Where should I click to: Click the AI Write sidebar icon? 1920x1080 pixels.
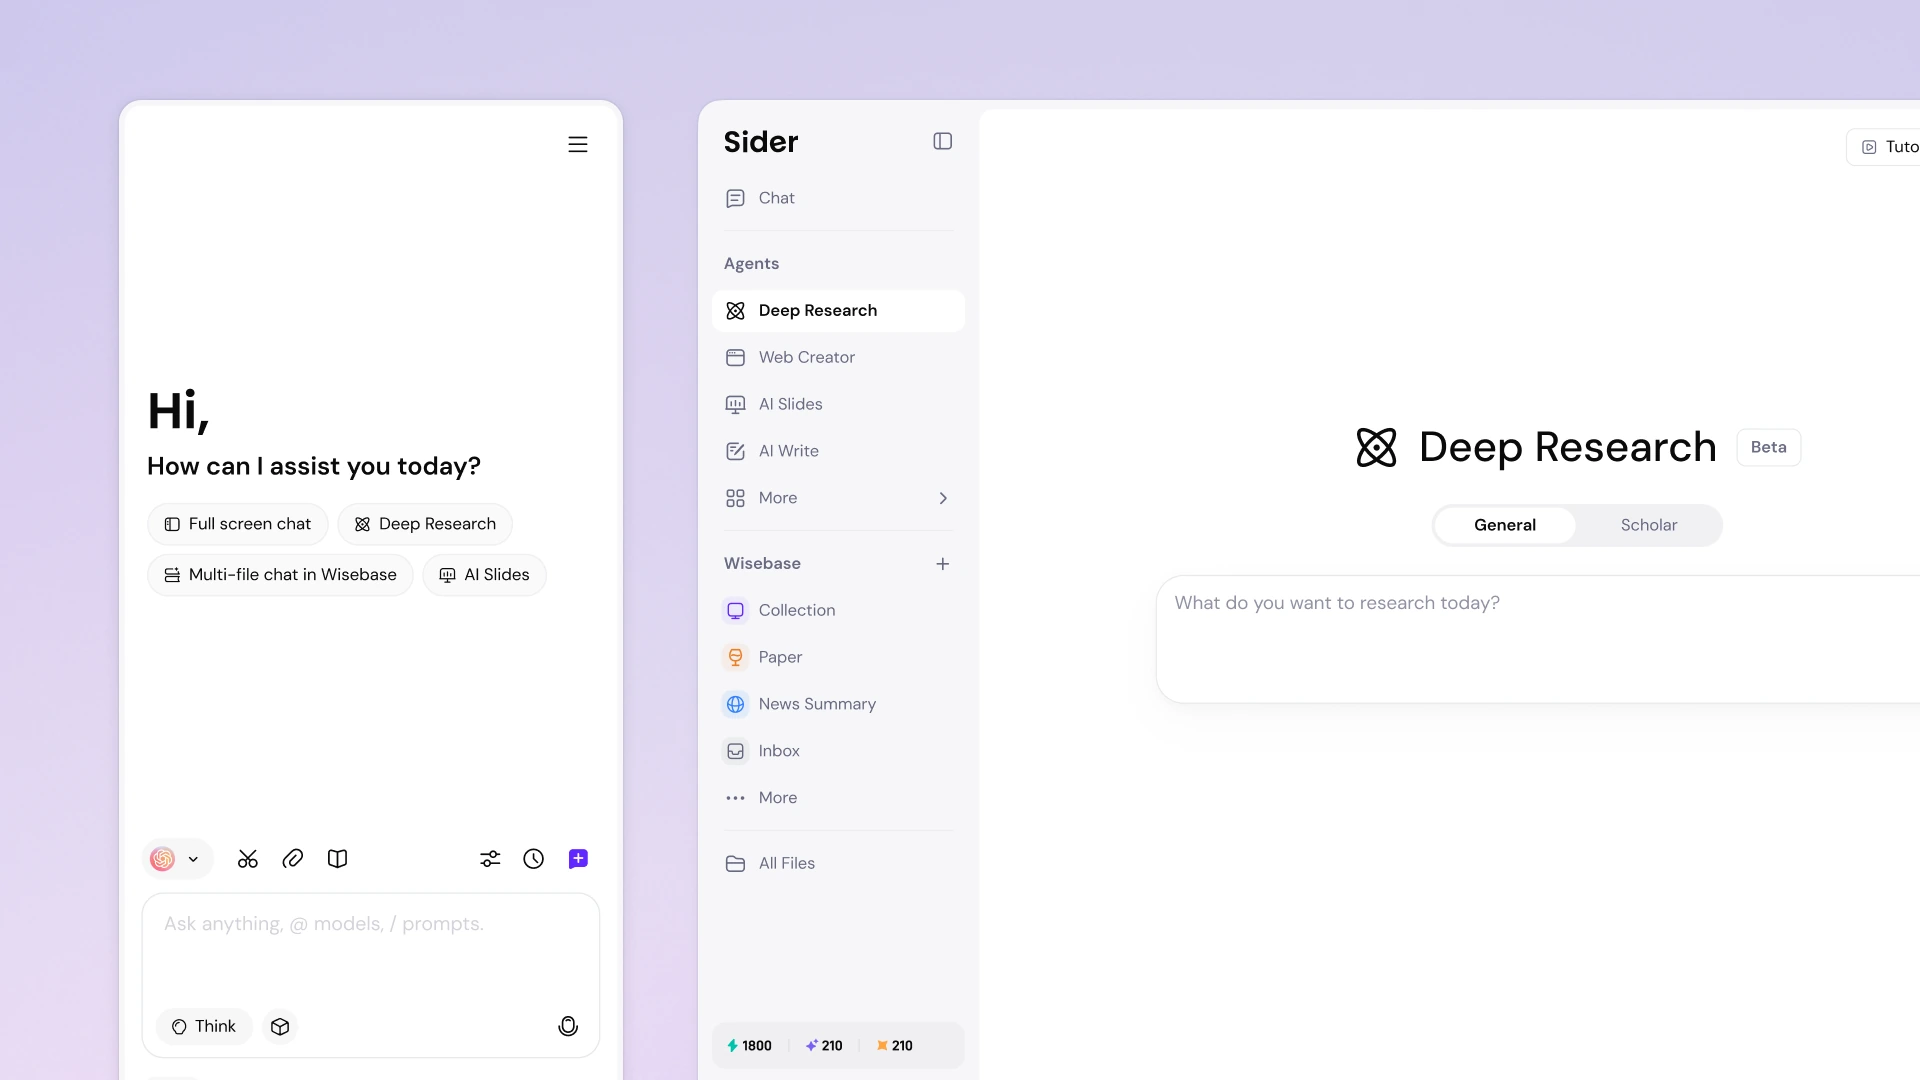[x=736, y=451]
